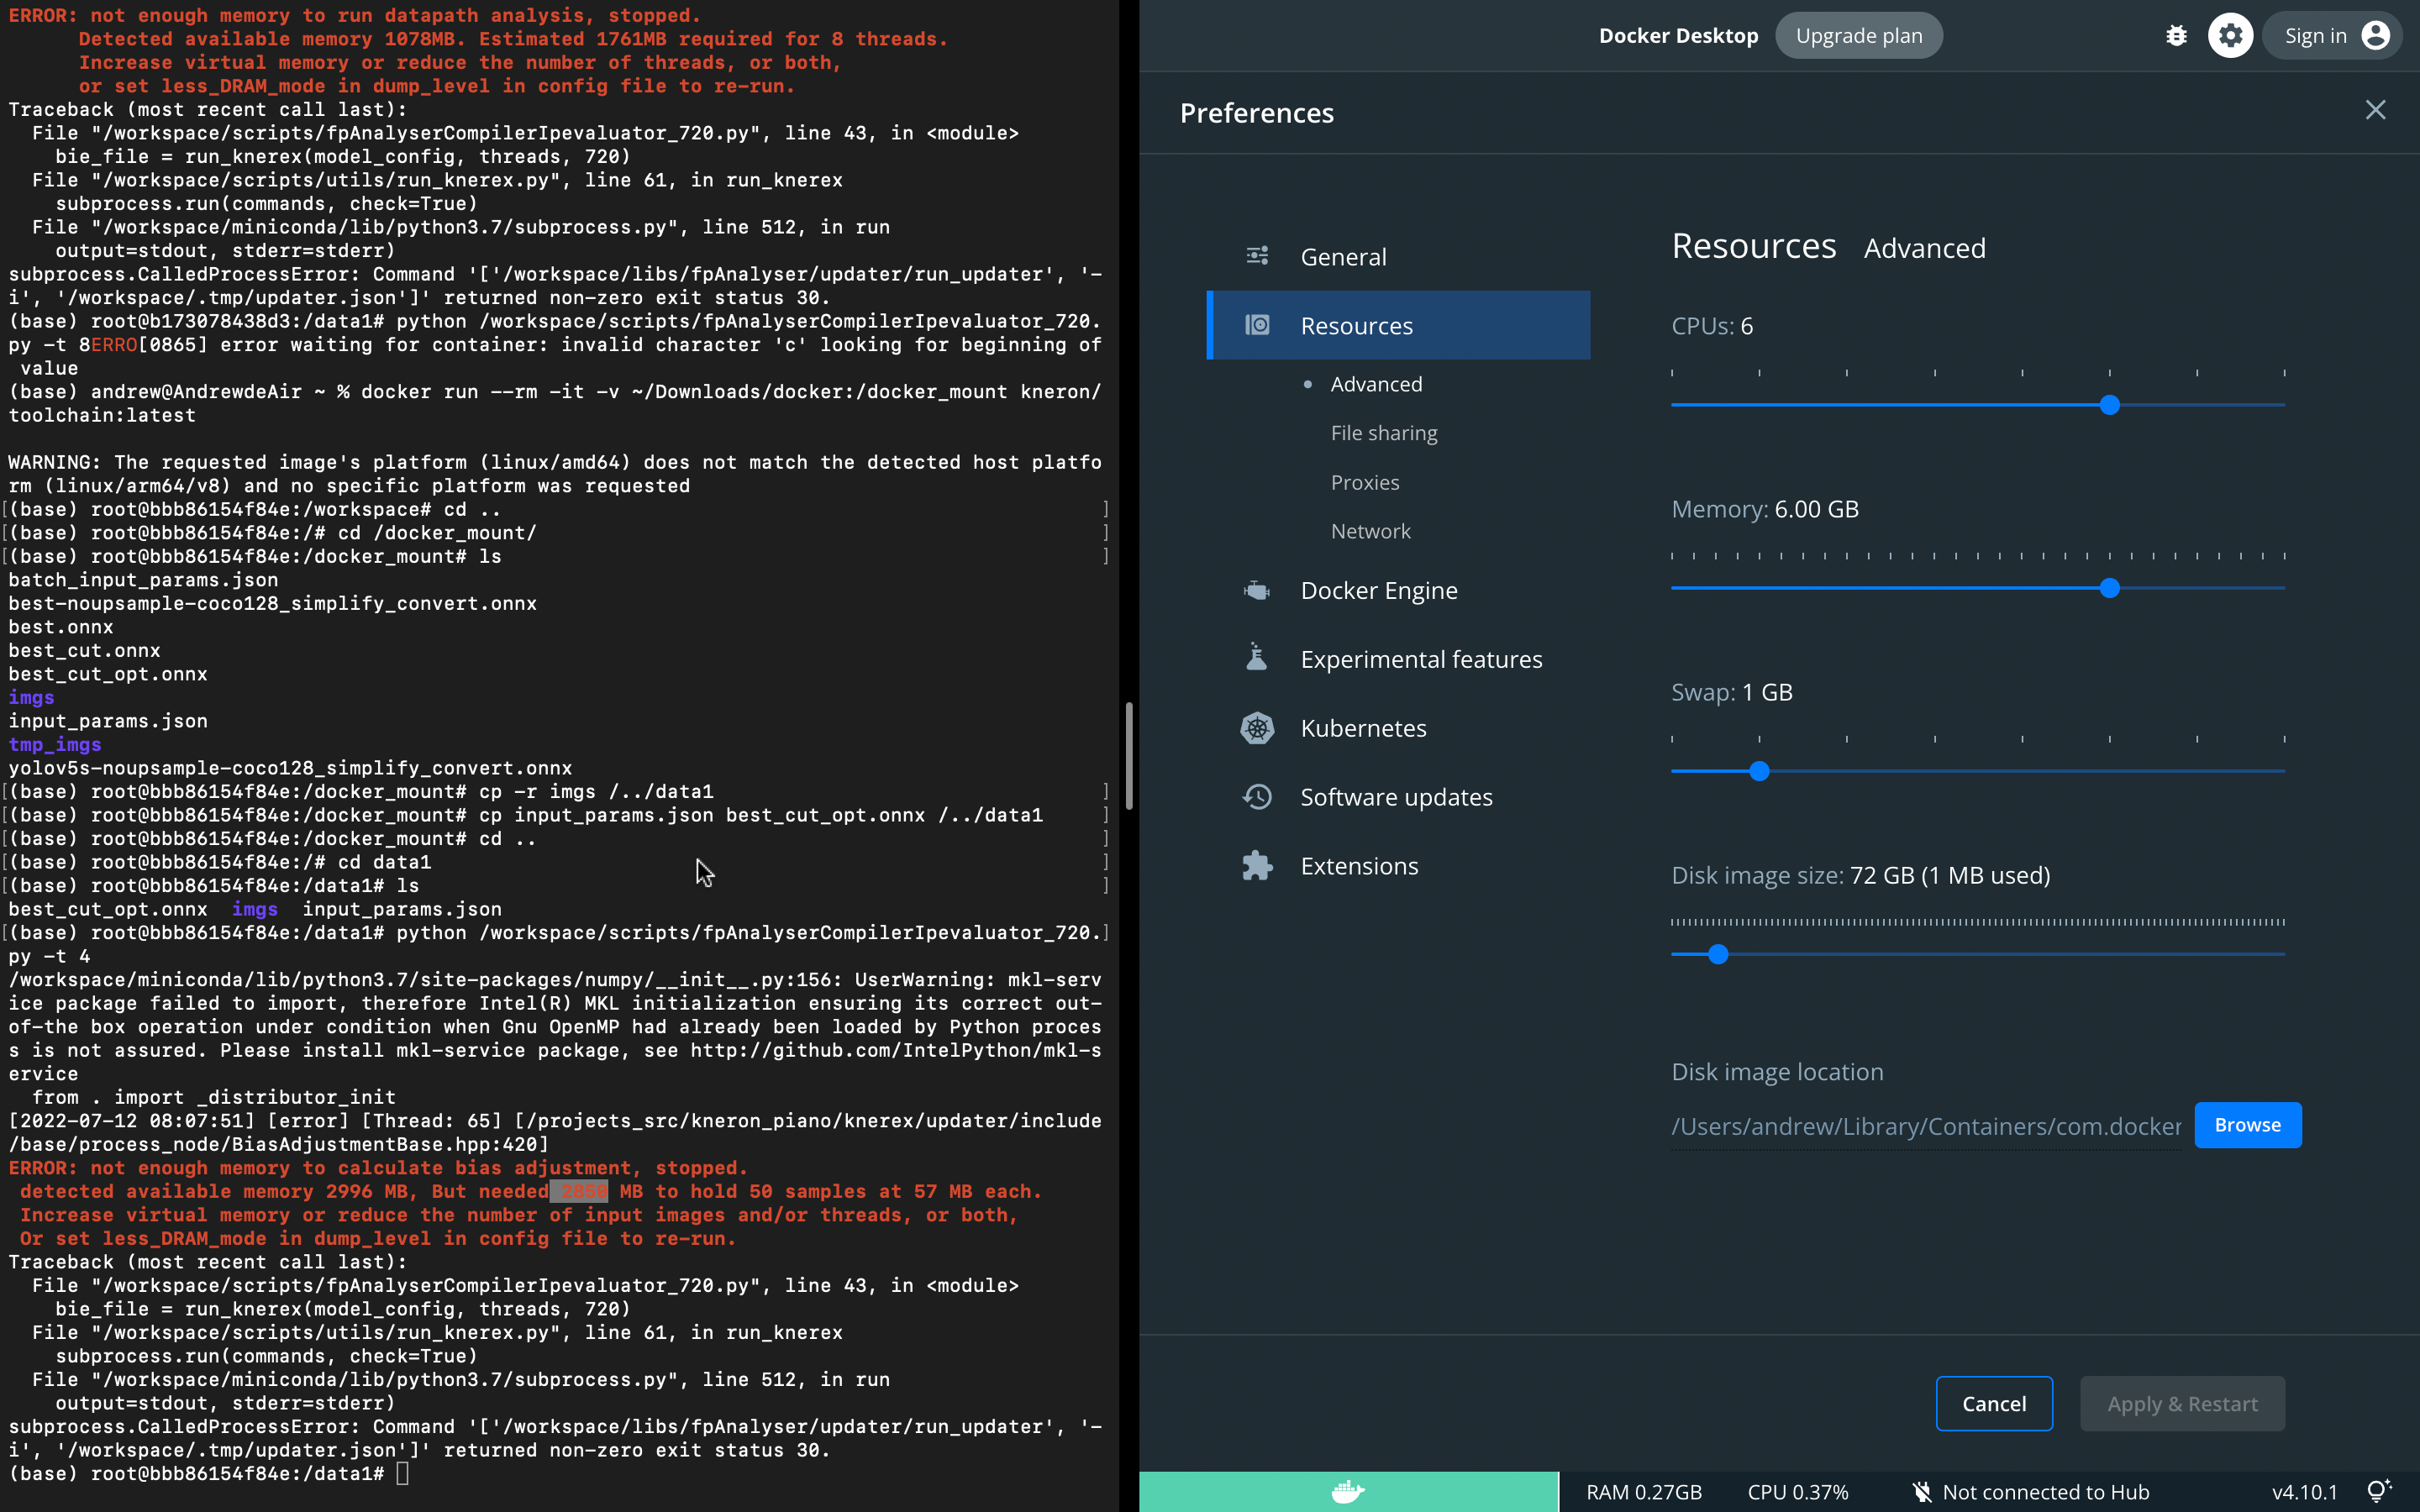Click the Swap slider handle

coord(1759,771)
